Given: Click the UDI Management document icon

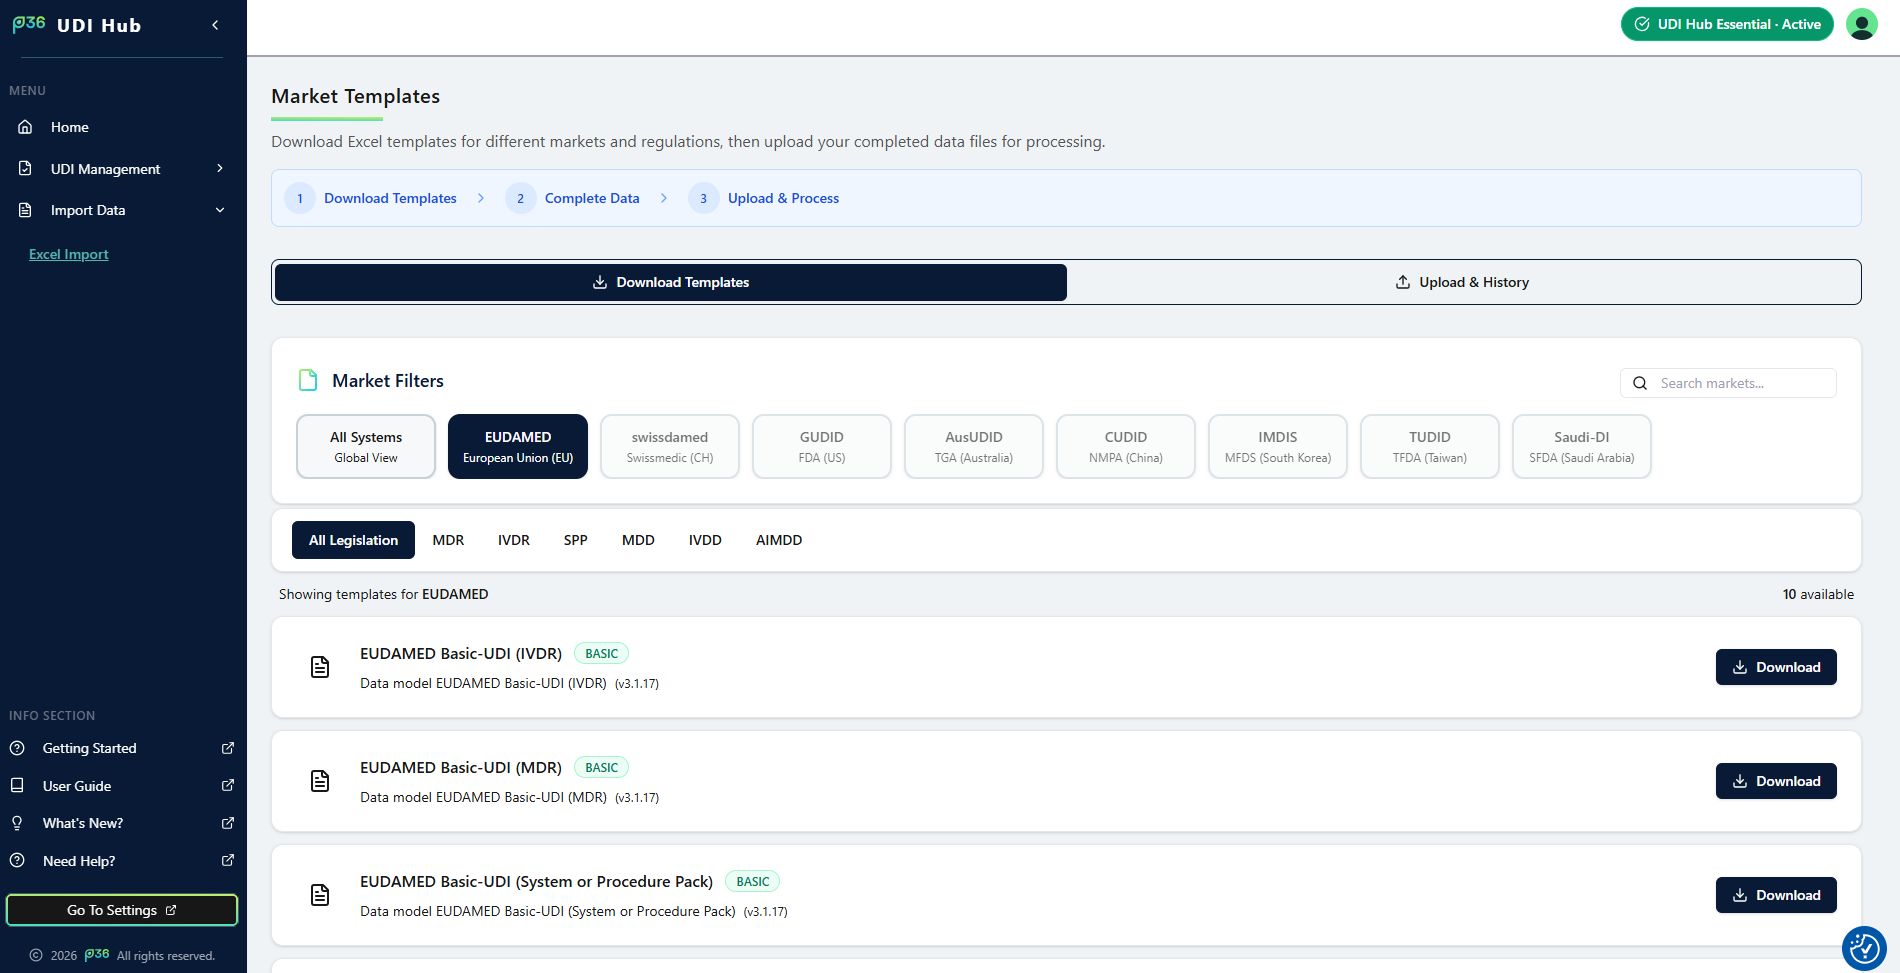Looking at the screenshot, I should [x=25, y=169].
